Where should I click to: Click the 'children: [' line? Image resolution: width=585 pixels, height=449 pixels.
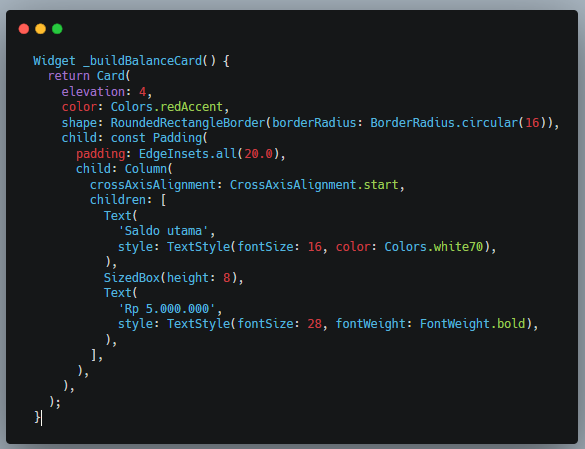tap(128, 200)
